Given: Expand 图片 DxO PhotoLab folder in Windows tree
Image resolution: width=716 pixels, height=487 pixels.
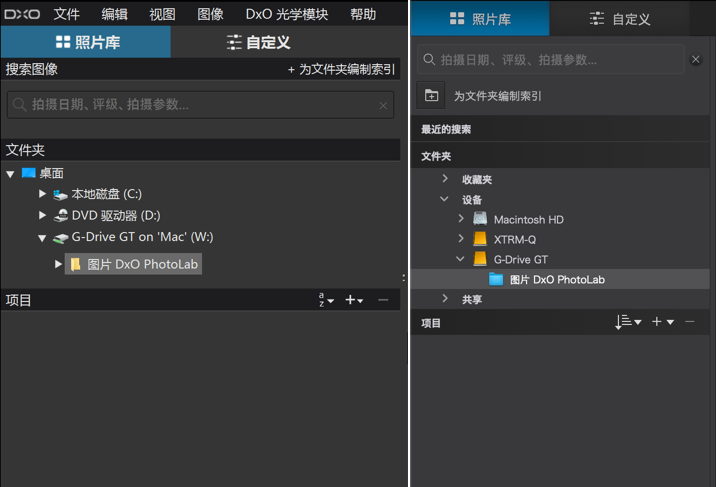Looking at the screenshot, I should [x=58, y=264].
